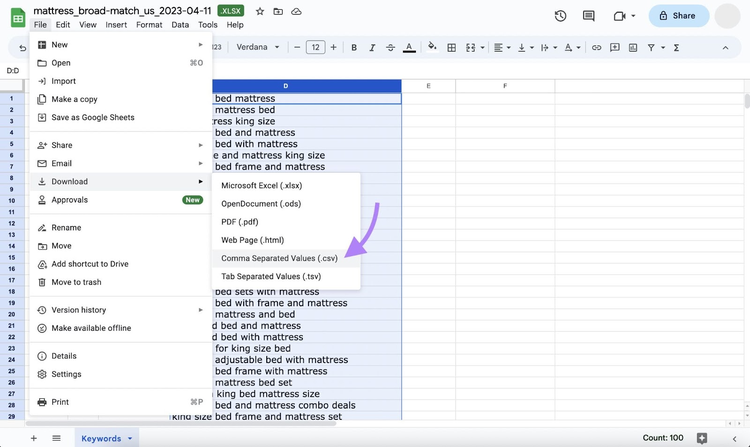
Task: Show the side panel with the arrow
Action: pos(734,438)
